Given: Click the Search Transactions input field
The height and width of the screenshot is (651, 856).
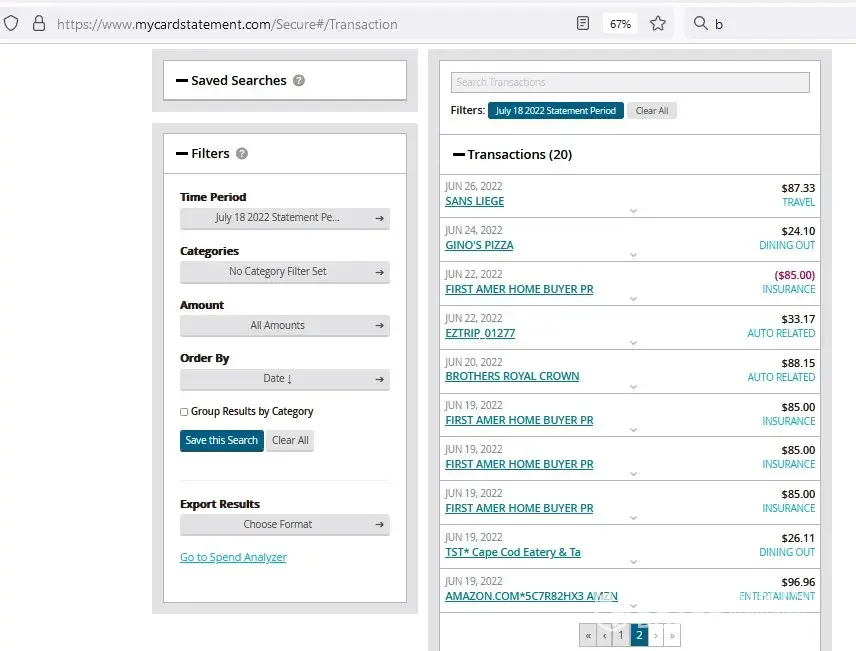Looking at the screenshot, I should coord(630,83).
